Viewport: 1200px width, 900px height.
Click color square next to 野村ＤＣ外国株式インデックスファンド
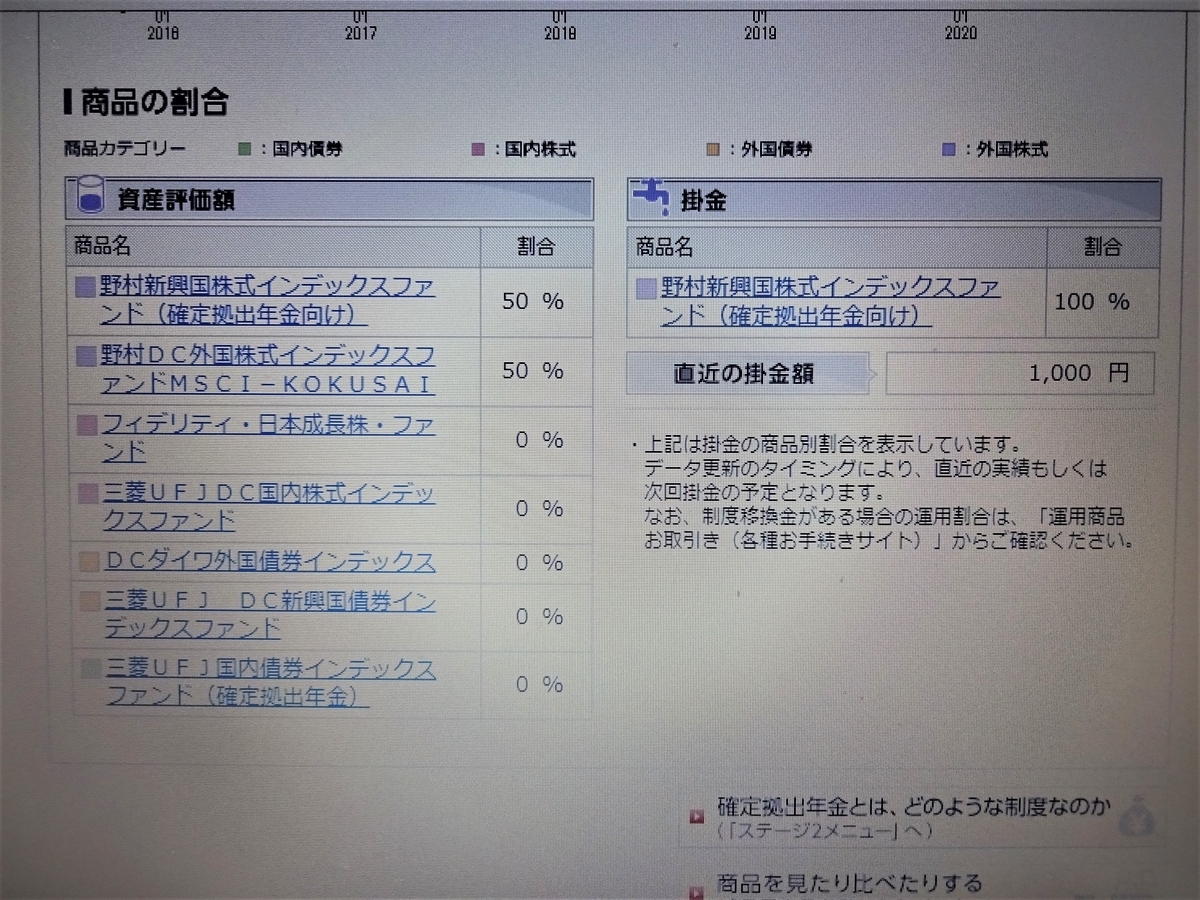(87, 356)
